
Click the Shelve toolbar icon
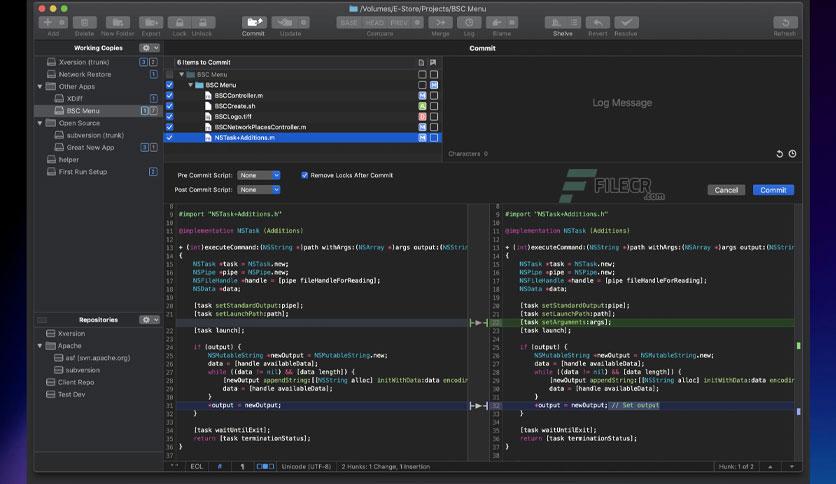562,22
